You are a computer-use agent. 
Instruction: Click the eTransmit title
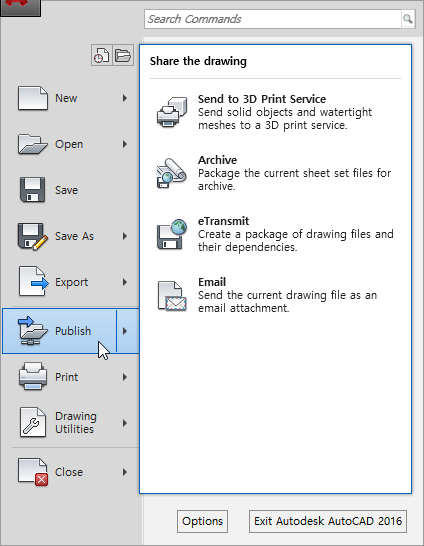223,221
